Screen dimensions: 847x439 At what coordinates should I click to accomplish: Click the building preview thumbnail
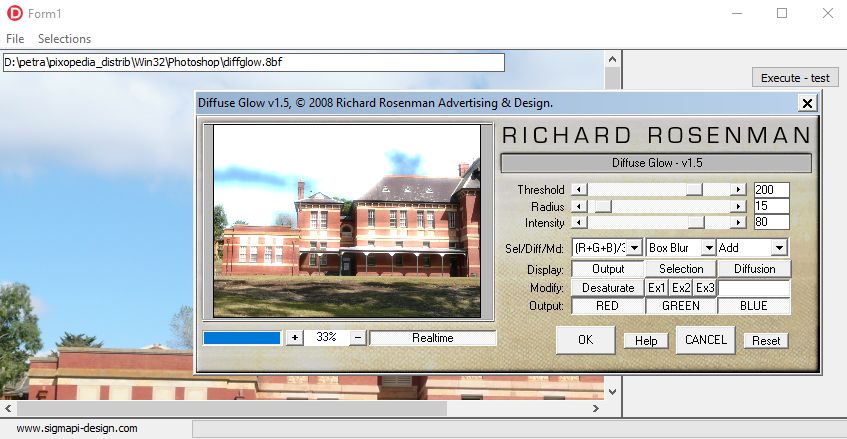click(x=347, y=221)
